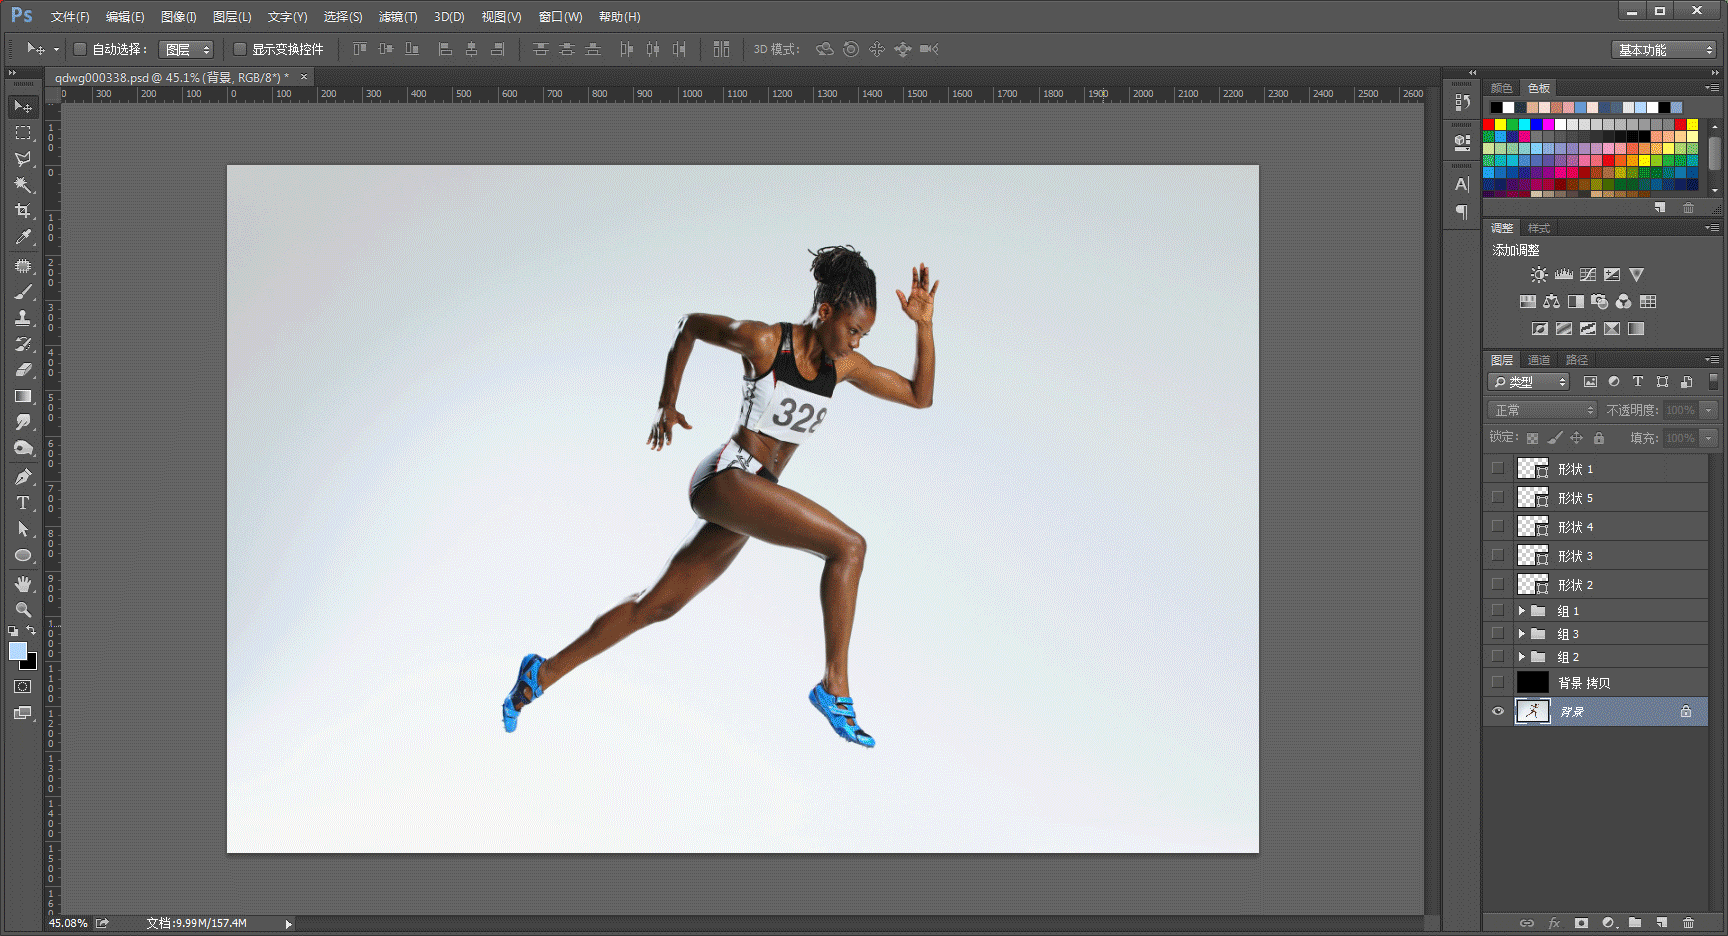
Task: Pick the yellow swatch in the 色板 panel
Action: coord(1501,125)
